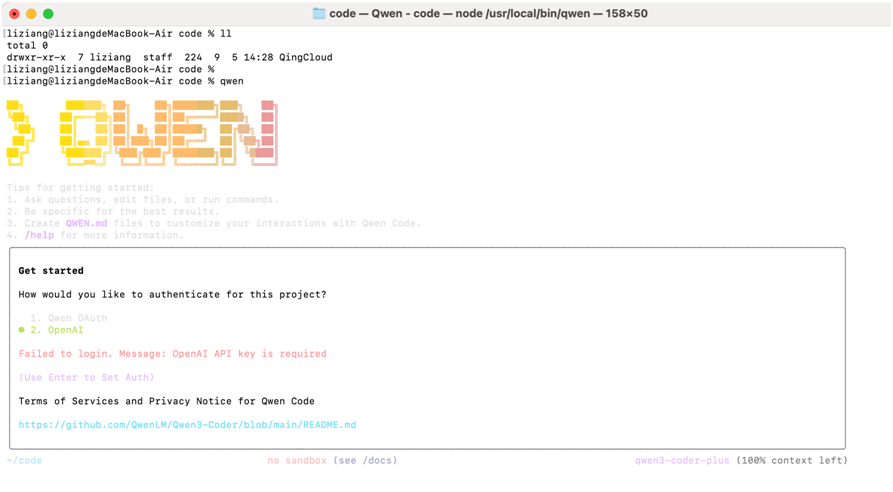
Task: Click the '(Use Enter to Set Auth)' hint
Action: pos(86,377)
